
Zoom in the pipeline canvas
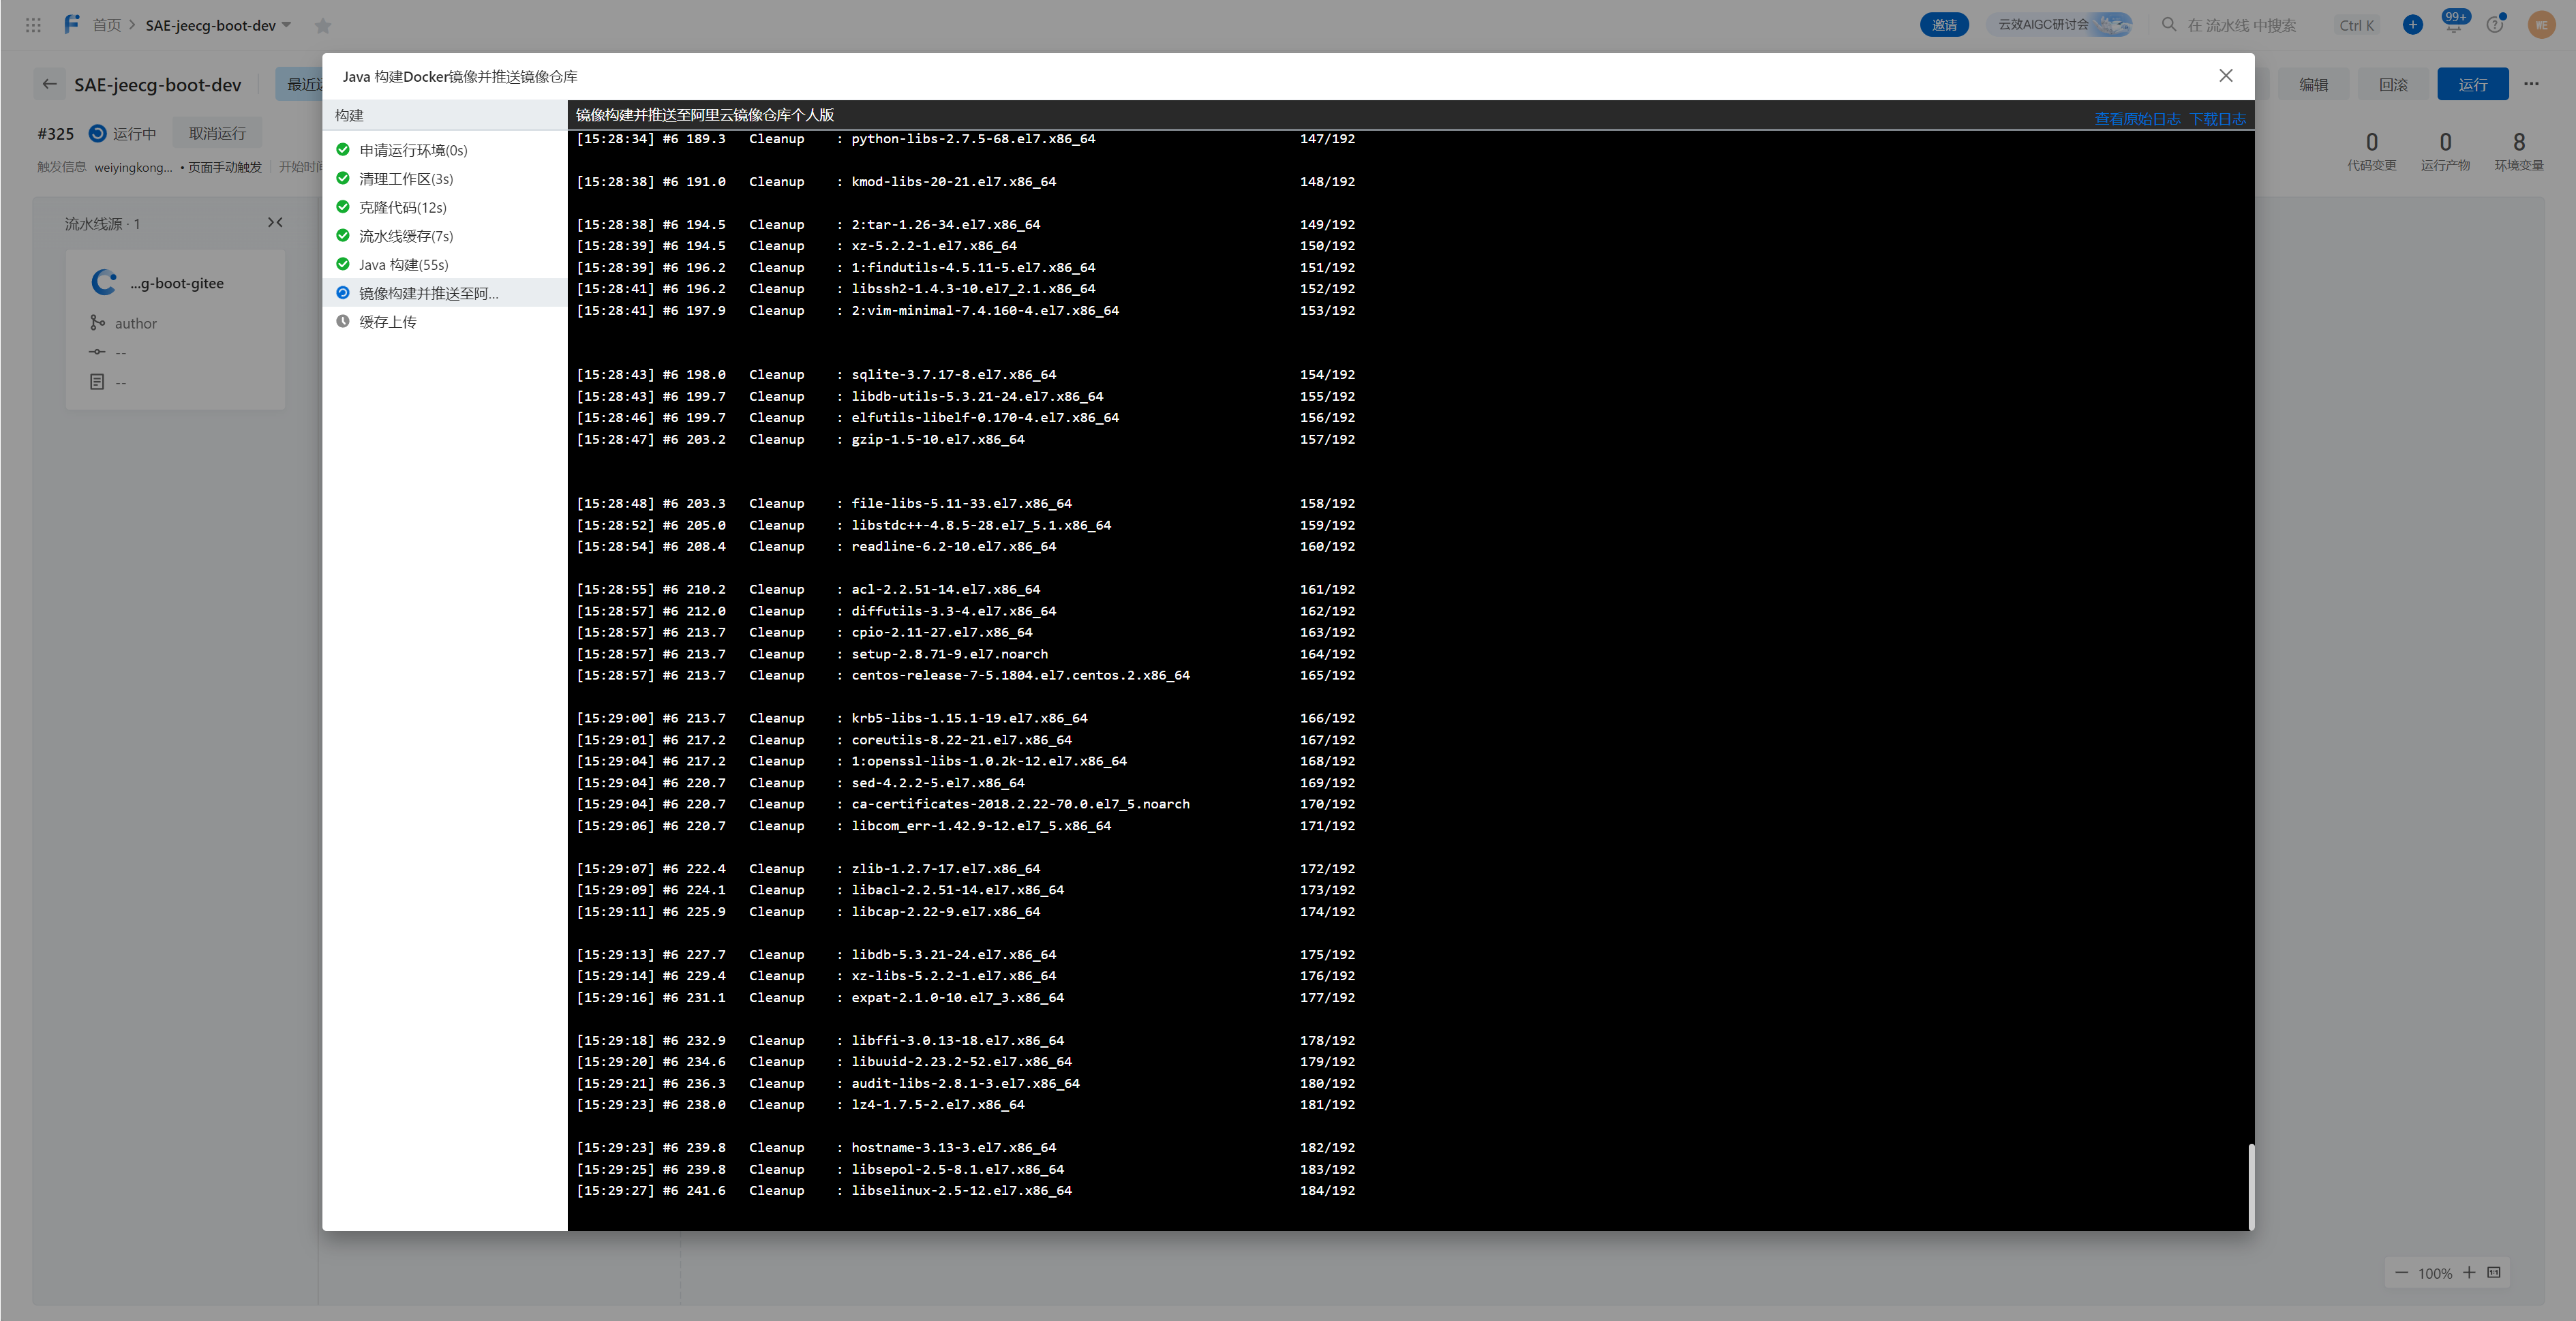click(2469, 1273)
